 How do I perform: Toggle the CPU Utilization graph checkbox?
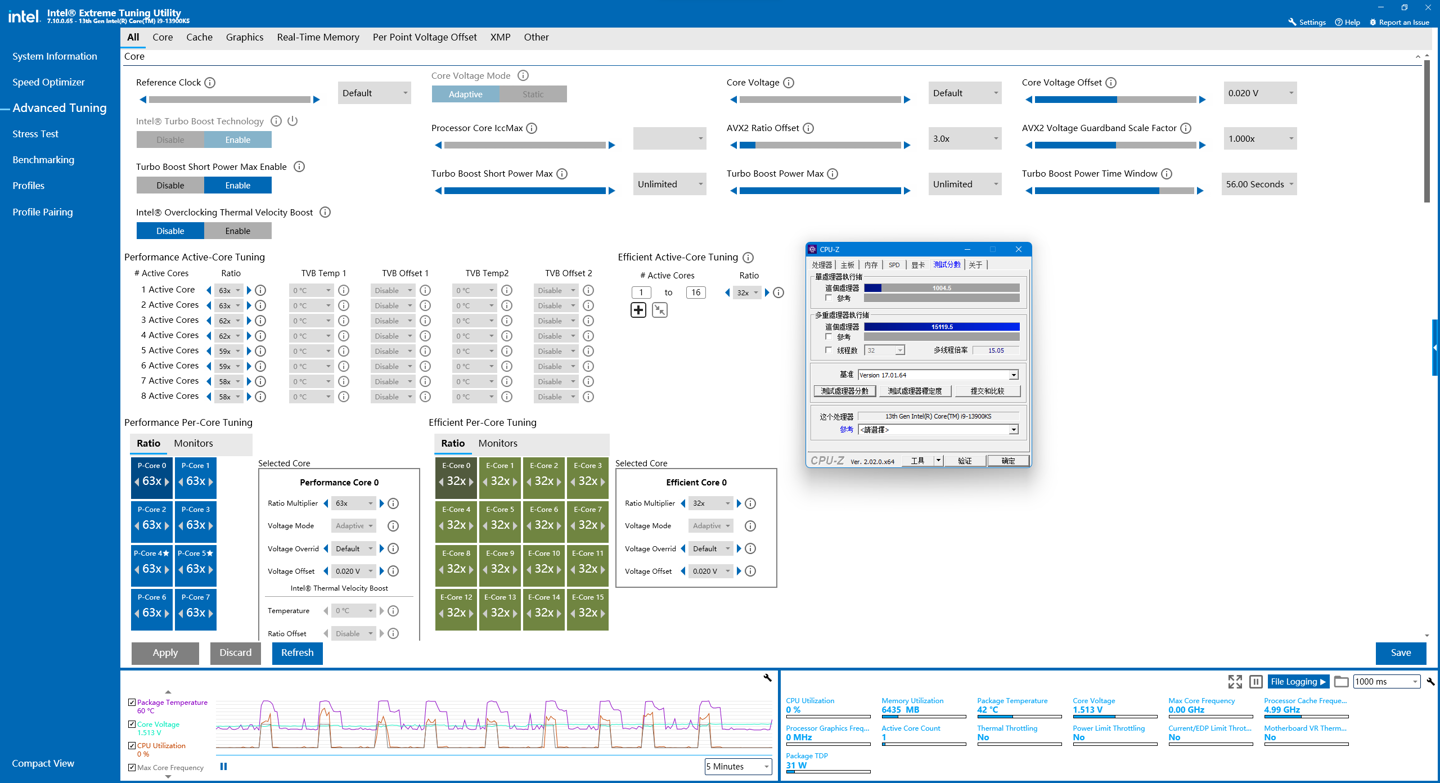(132, 746)
